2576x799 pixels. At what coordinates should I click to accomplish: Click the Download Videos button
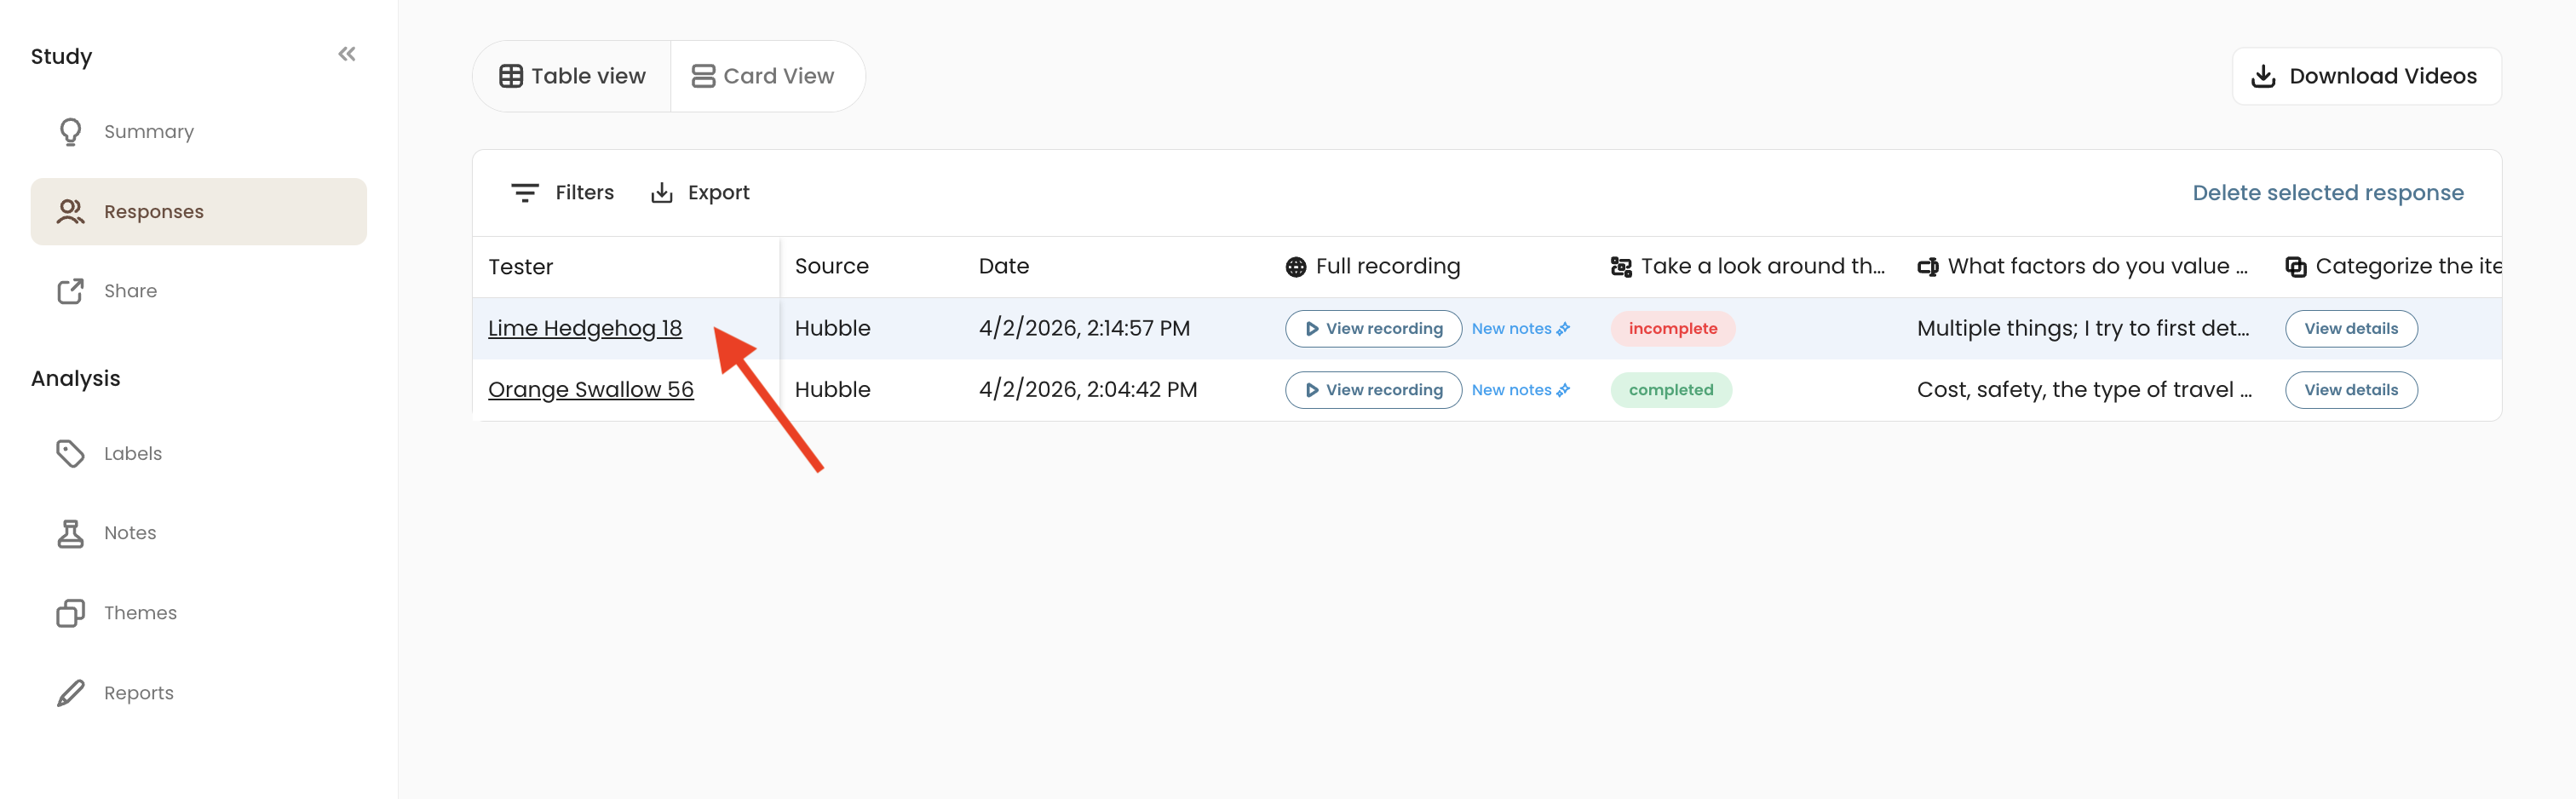point(2366,76)
